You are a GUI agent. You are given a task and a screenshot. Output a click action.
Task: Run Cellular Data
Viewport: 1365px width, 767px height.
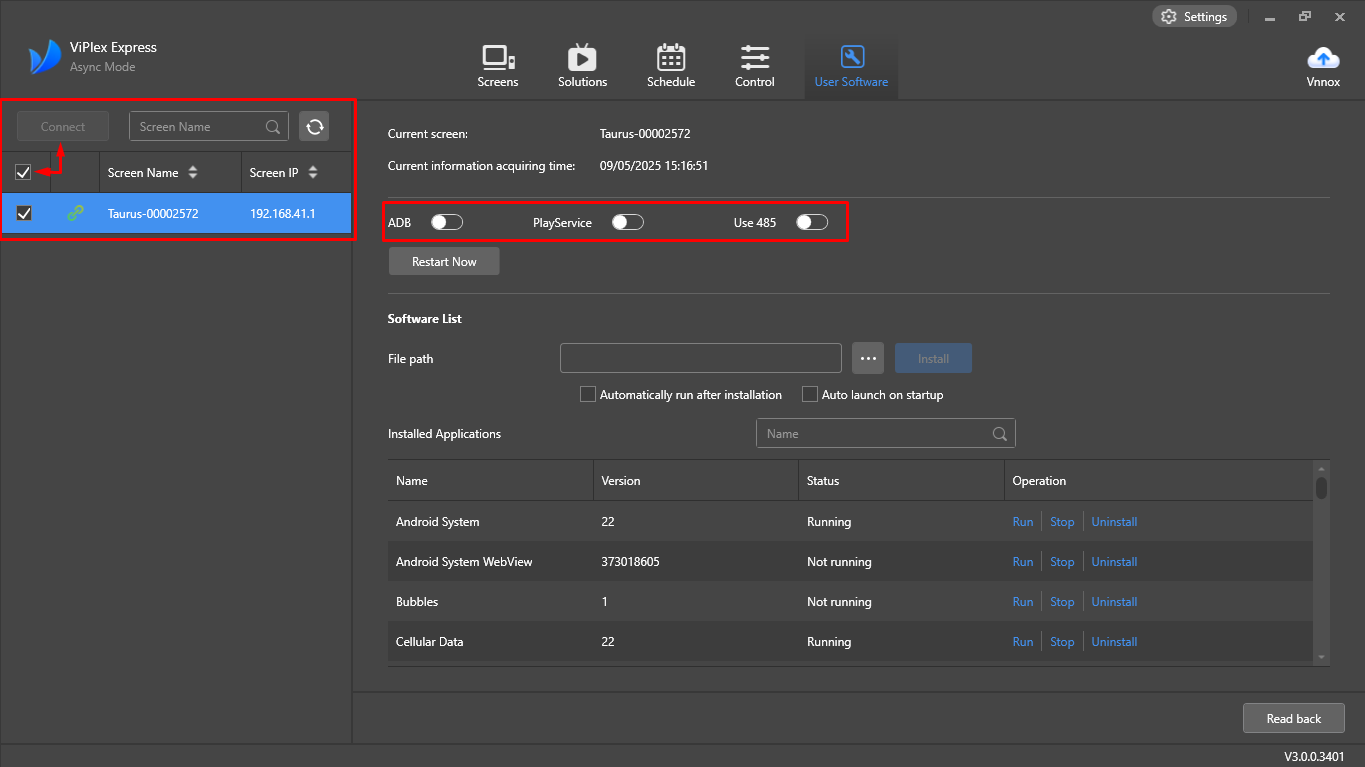click(1023, 642)
